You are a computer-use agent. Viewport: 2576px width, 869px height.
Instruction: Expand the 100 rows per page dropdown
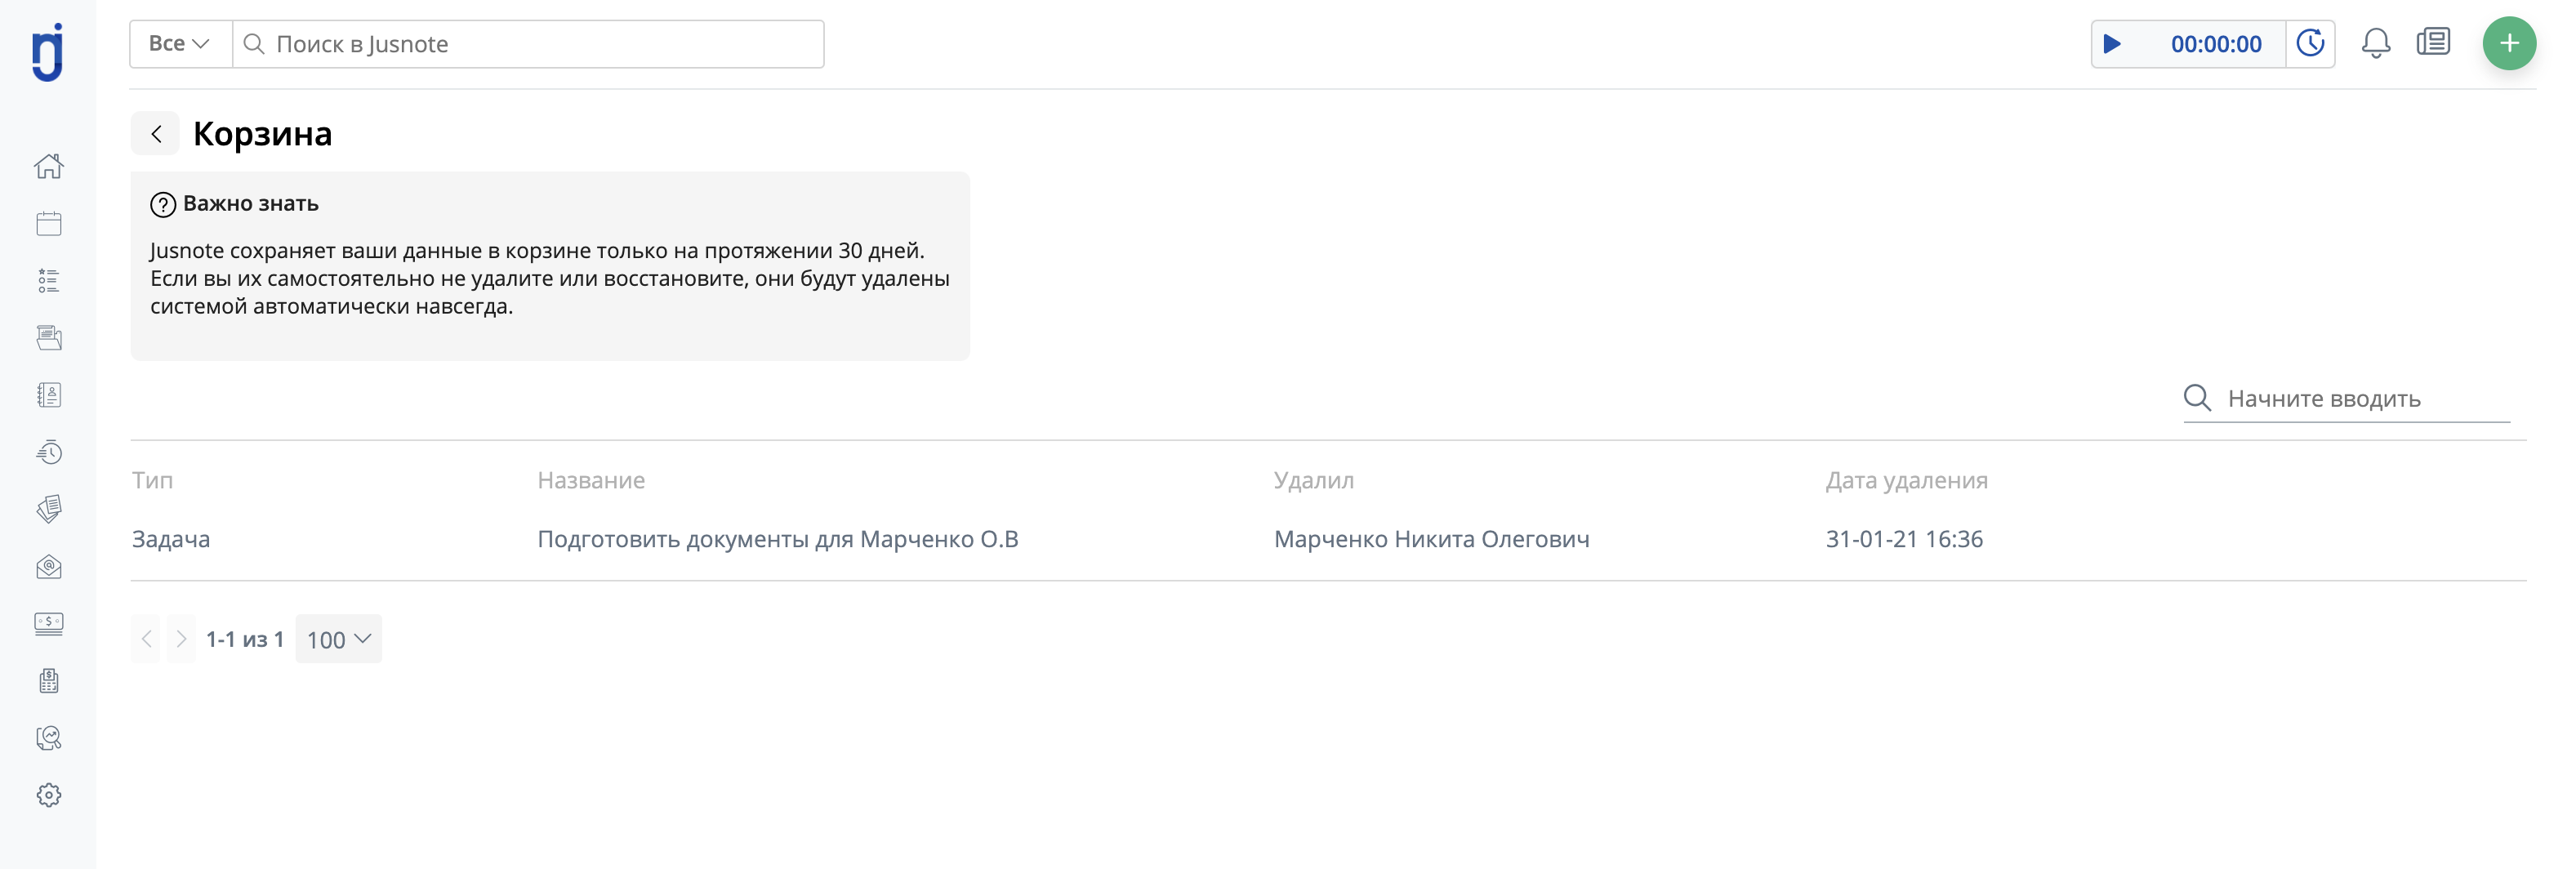[338, 639]
